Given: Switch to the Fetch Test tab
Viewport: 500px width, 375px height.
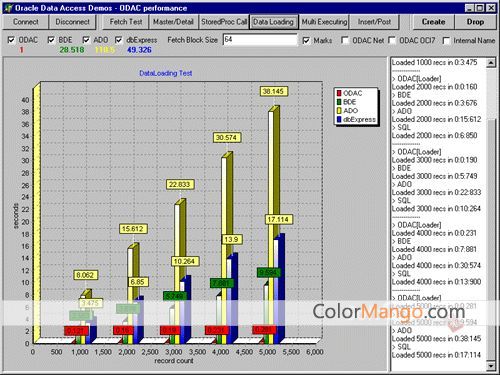Looking at the screenshot, I should [126, 22].
